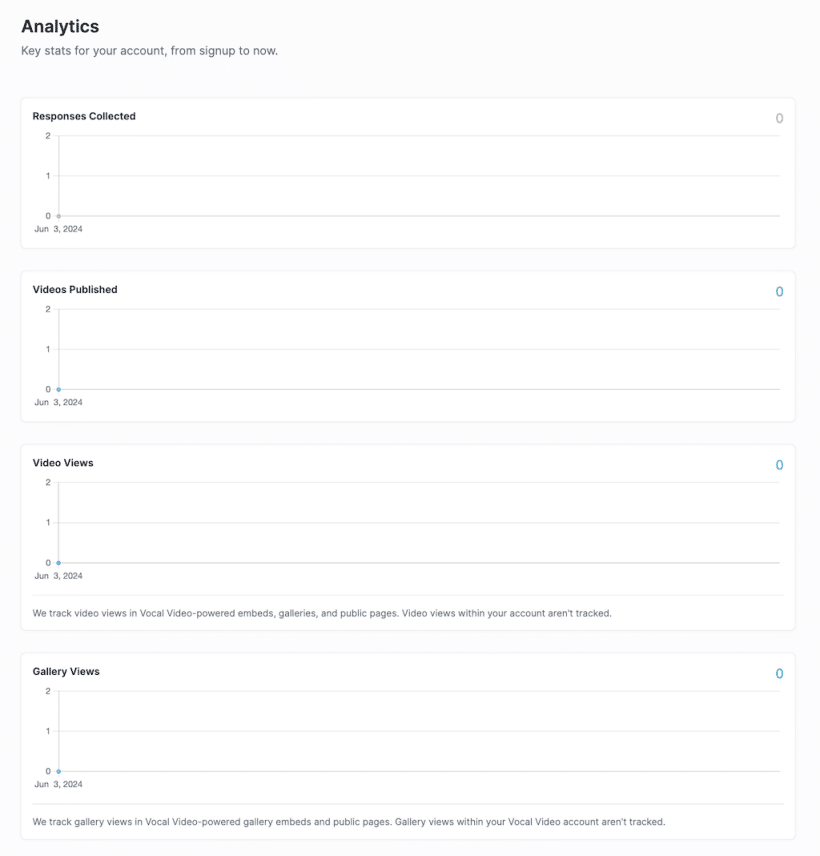Click the key stats description text

click(x=149, y=49)
